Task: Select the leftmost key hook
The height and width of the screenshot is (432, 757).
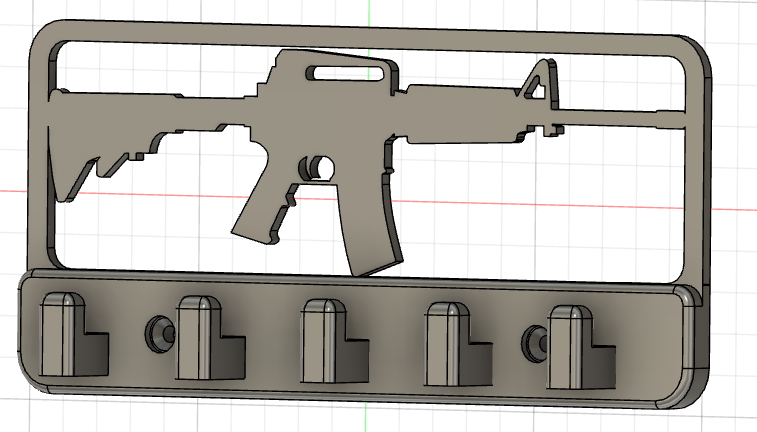Action: pos(72,334)
